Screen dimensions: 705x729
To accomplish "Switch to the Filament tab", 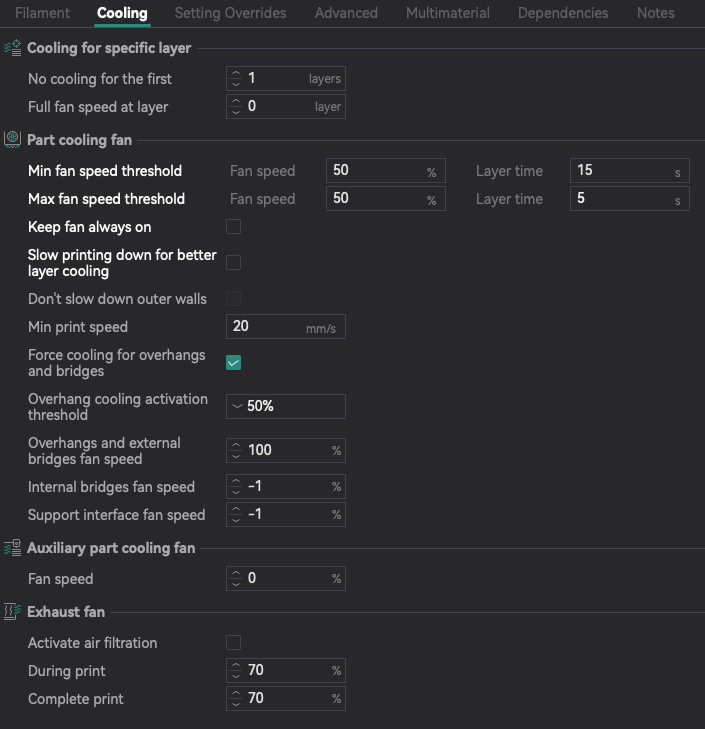I will coord(42,13).
